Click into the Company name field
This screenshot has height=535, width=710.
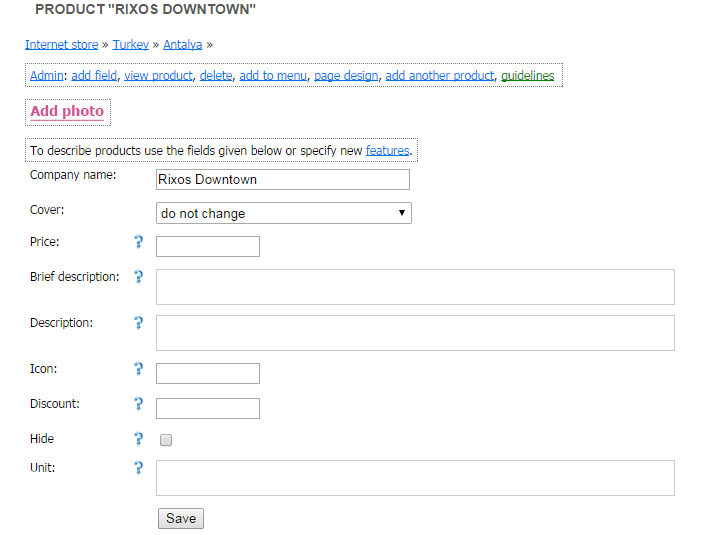[283, 180]
